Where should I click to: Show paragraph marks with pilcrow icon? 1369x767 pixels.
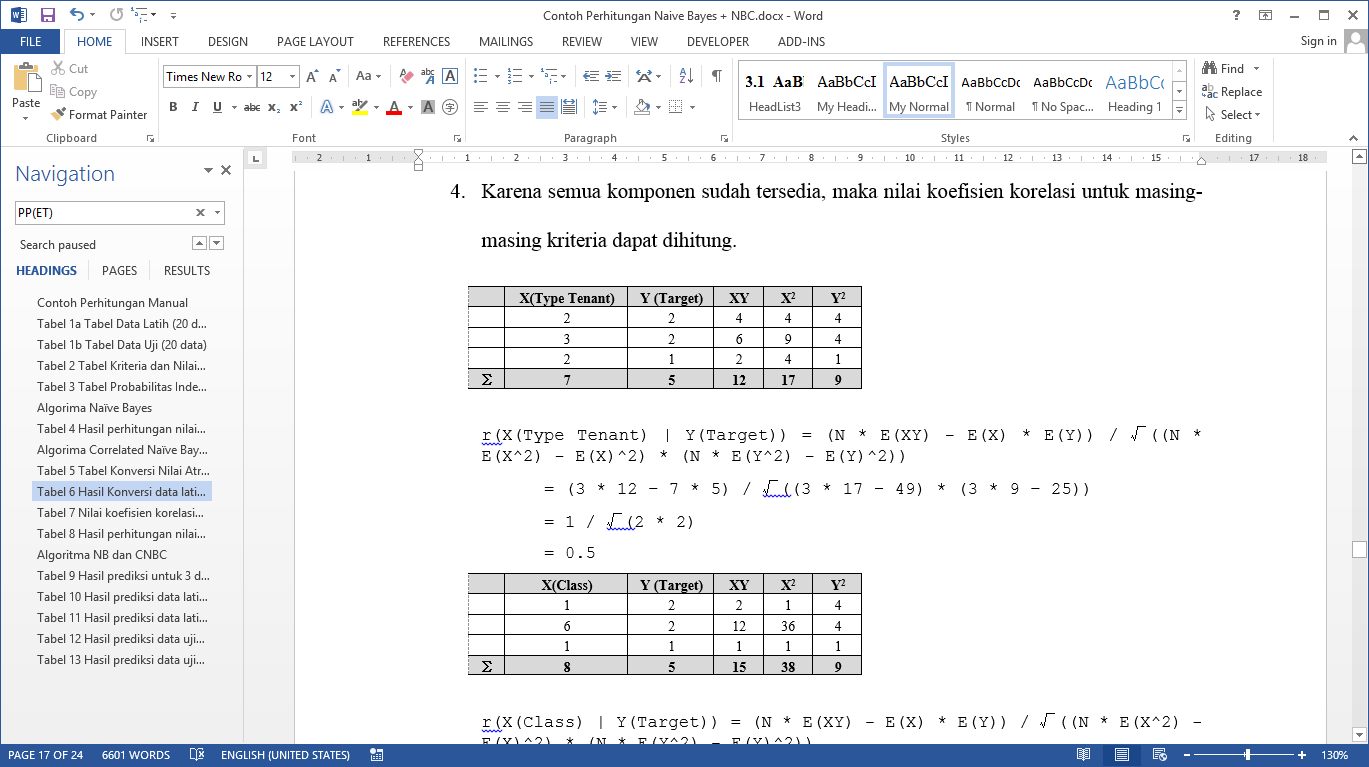click(x=716, y=76)
